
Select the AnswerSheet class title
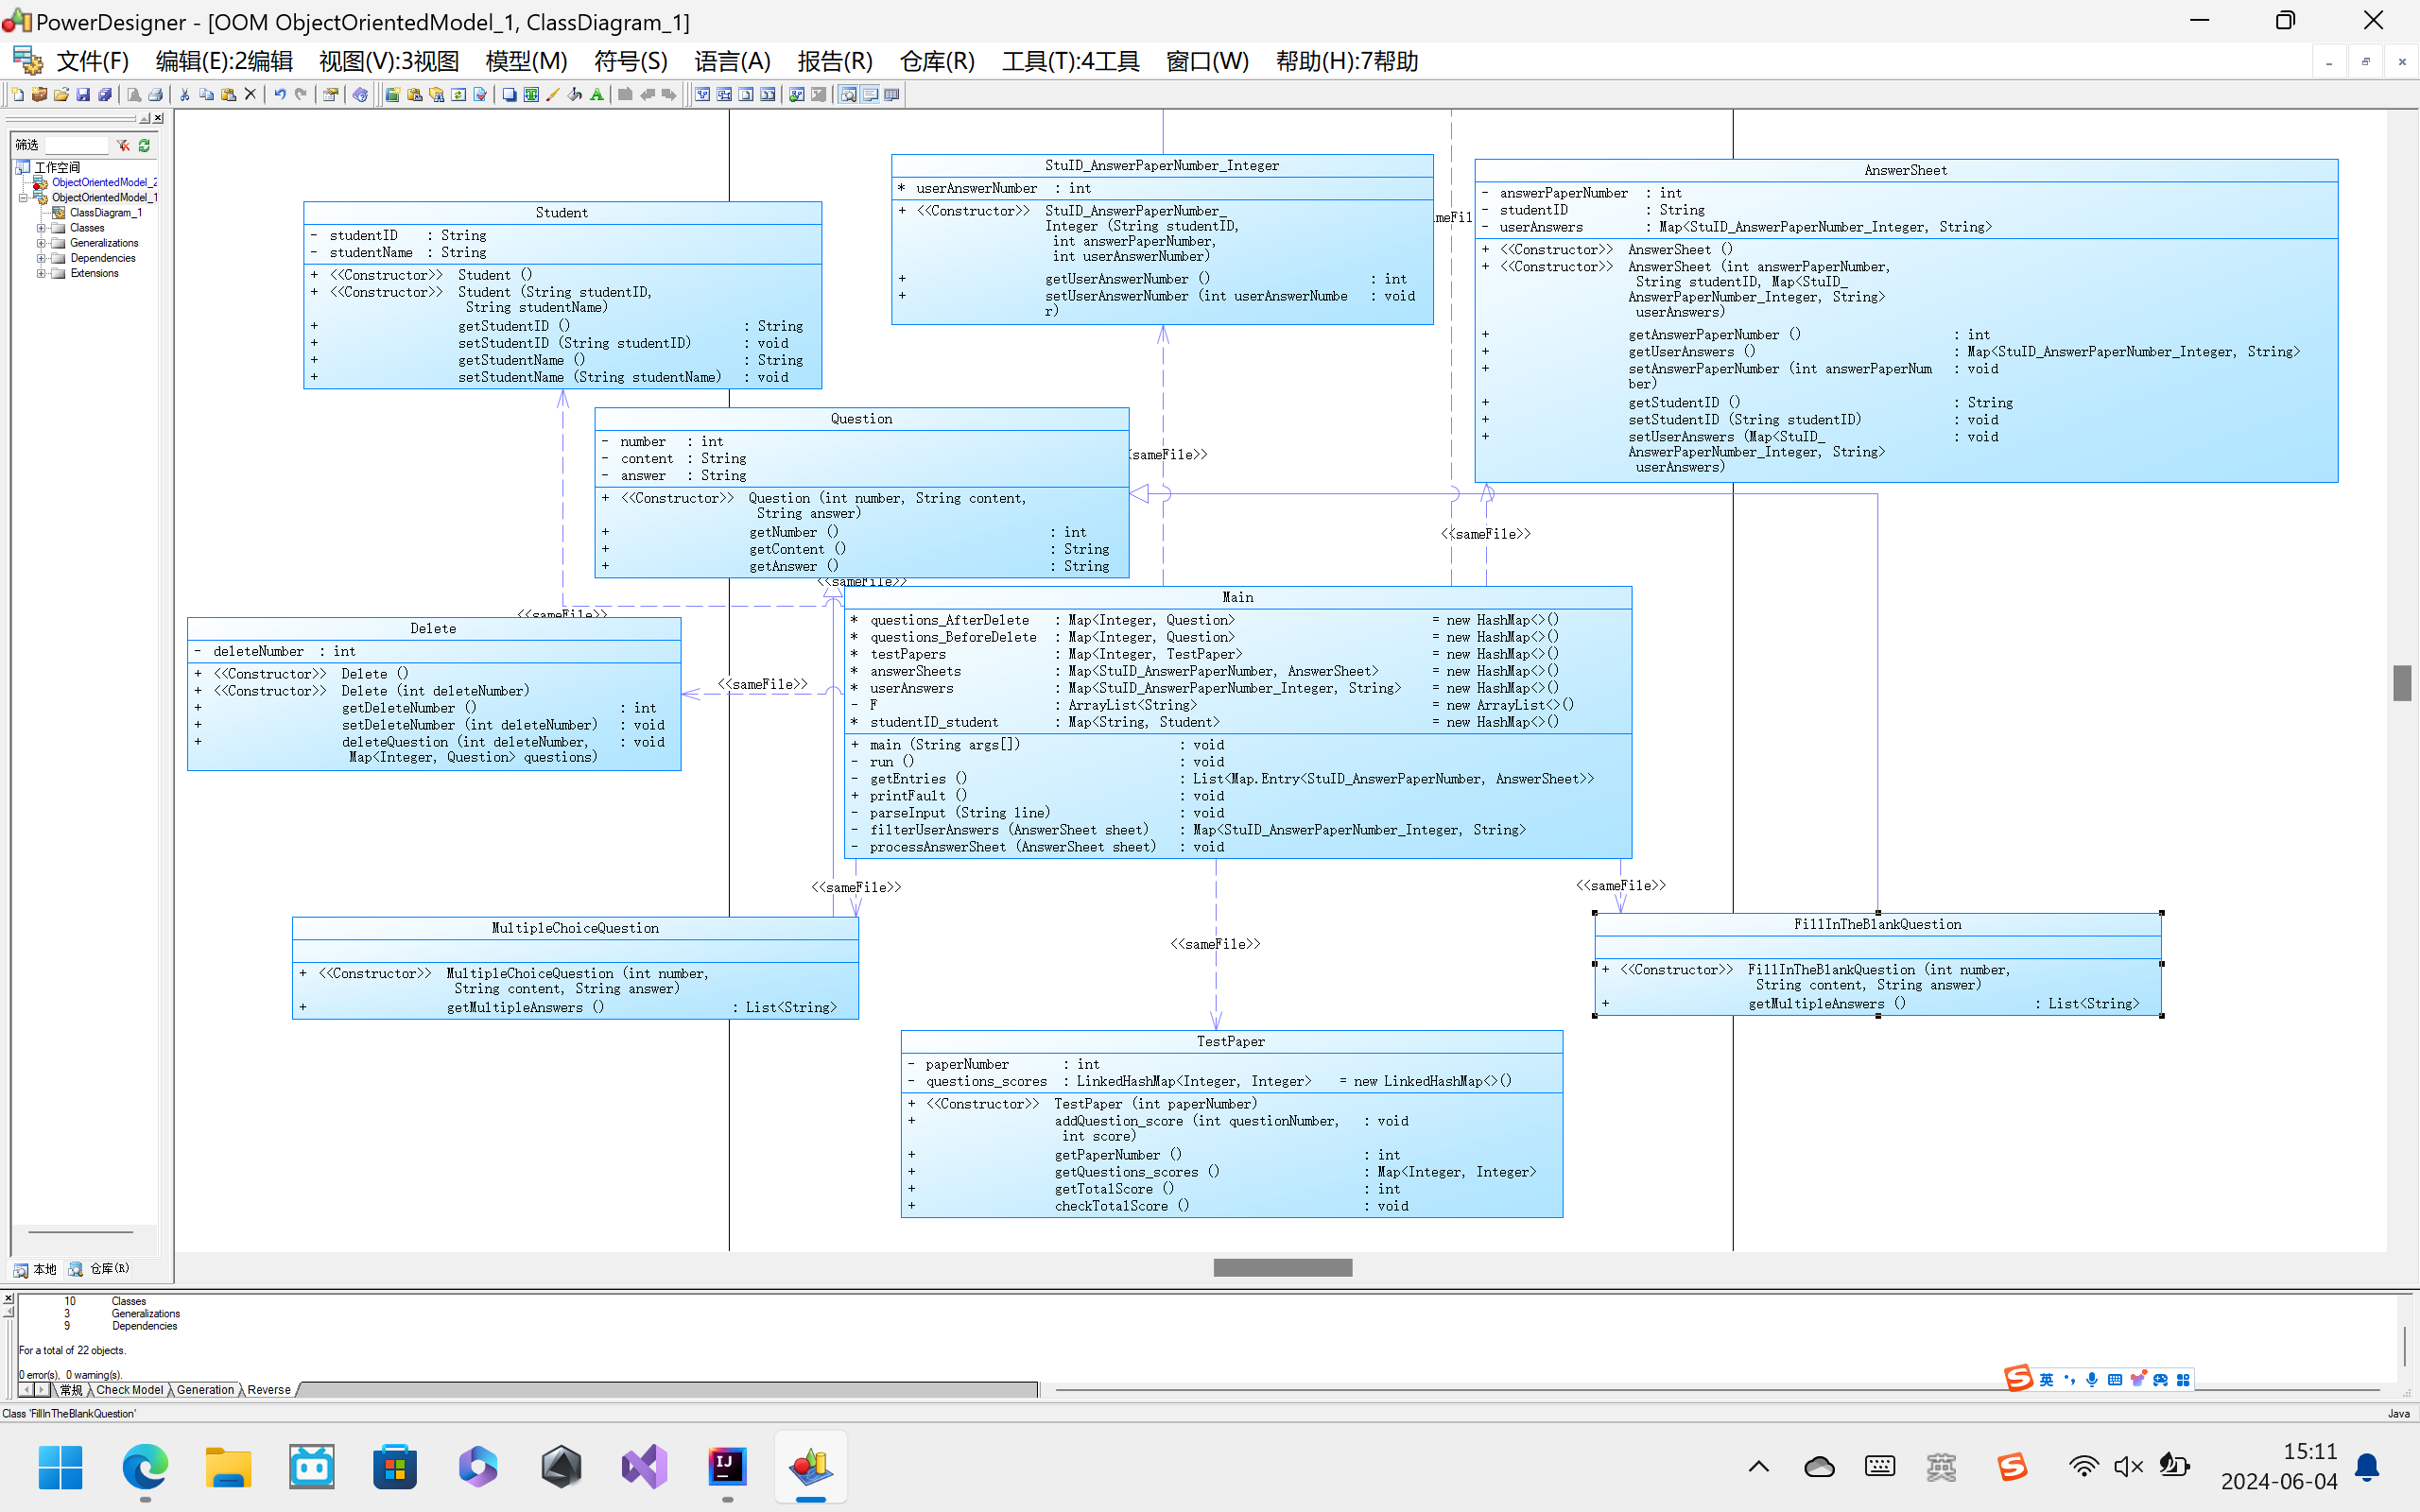(1906, 171)
